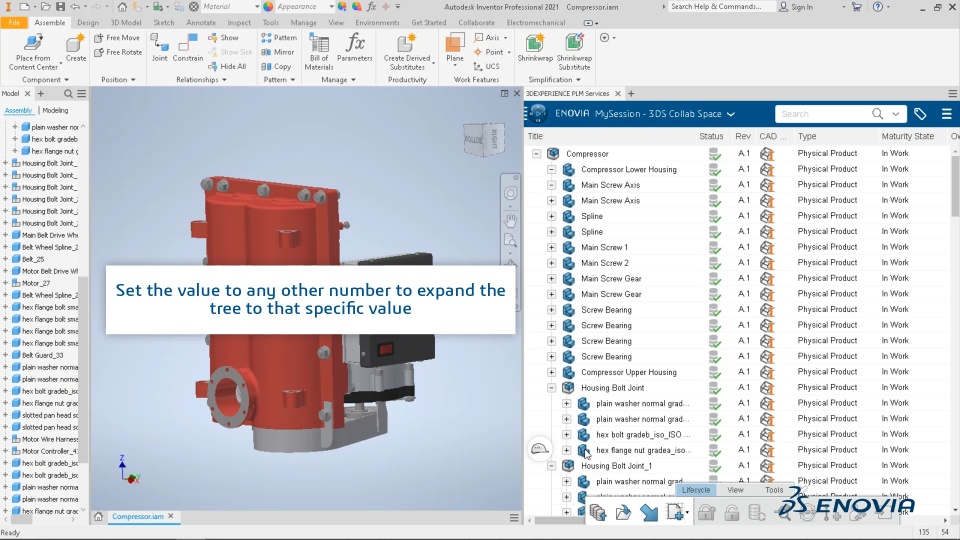Open the ENOVIA hamburger menu
Screen dimensions: 960x540
coord(946,114)
